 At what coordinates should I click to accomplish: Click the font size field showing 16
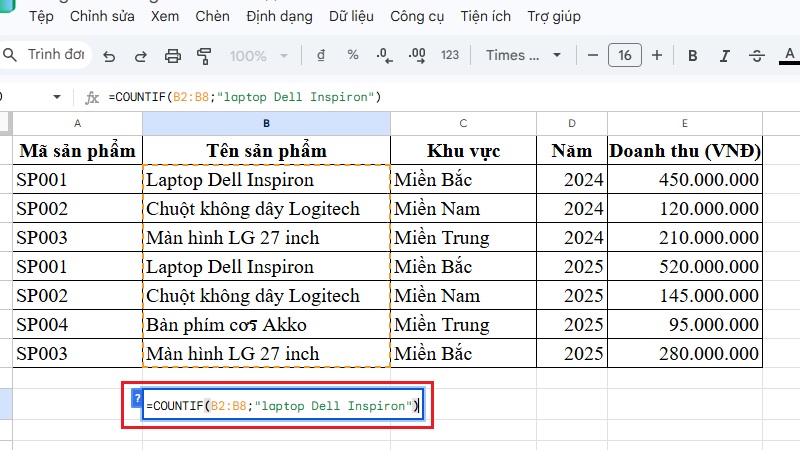624,55
